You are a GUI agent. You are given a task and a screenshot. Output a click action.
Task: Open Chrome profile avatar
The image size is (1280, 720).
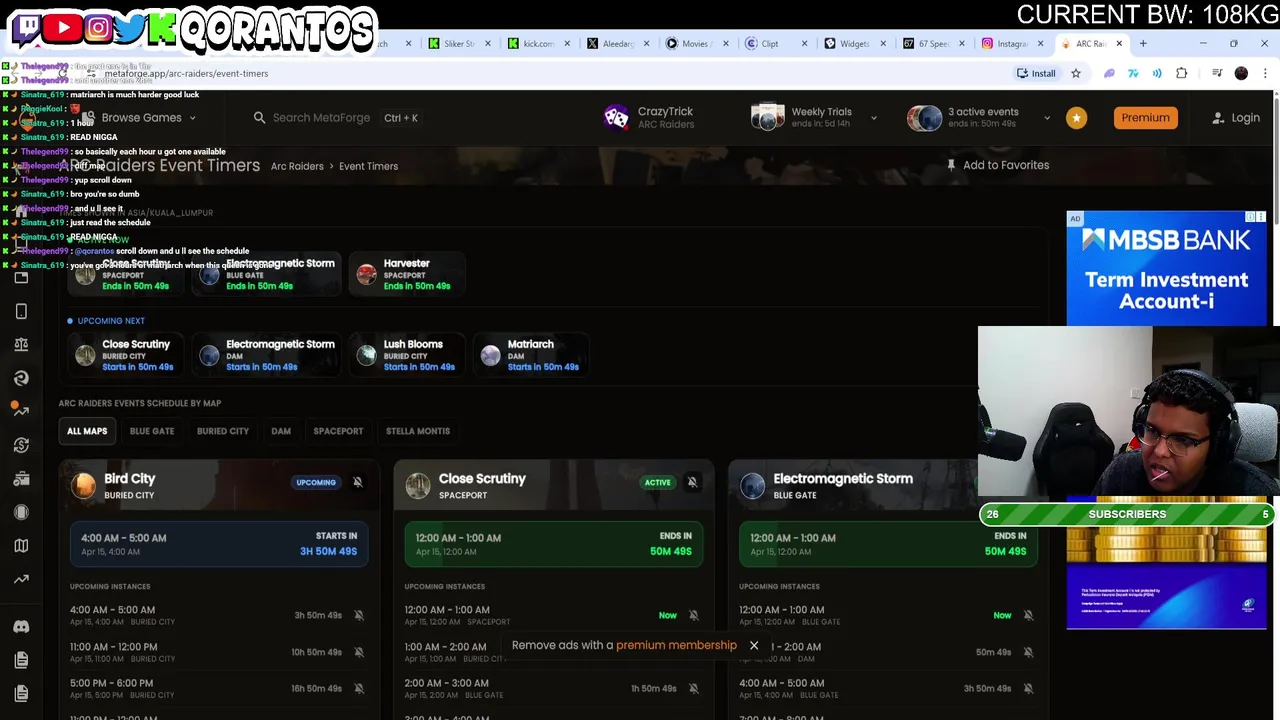[x=1241, y=73]
